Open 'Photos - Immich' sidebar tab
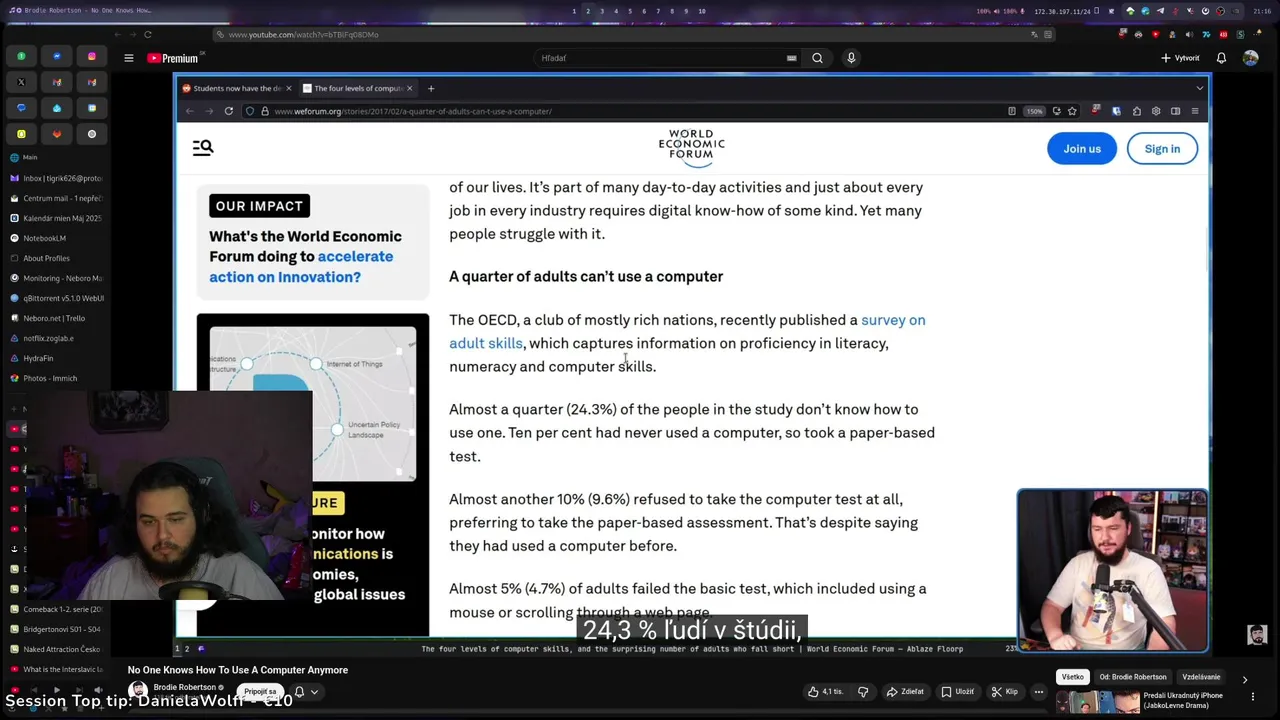This screenshot has width=1280, height=720. (57, 378)
